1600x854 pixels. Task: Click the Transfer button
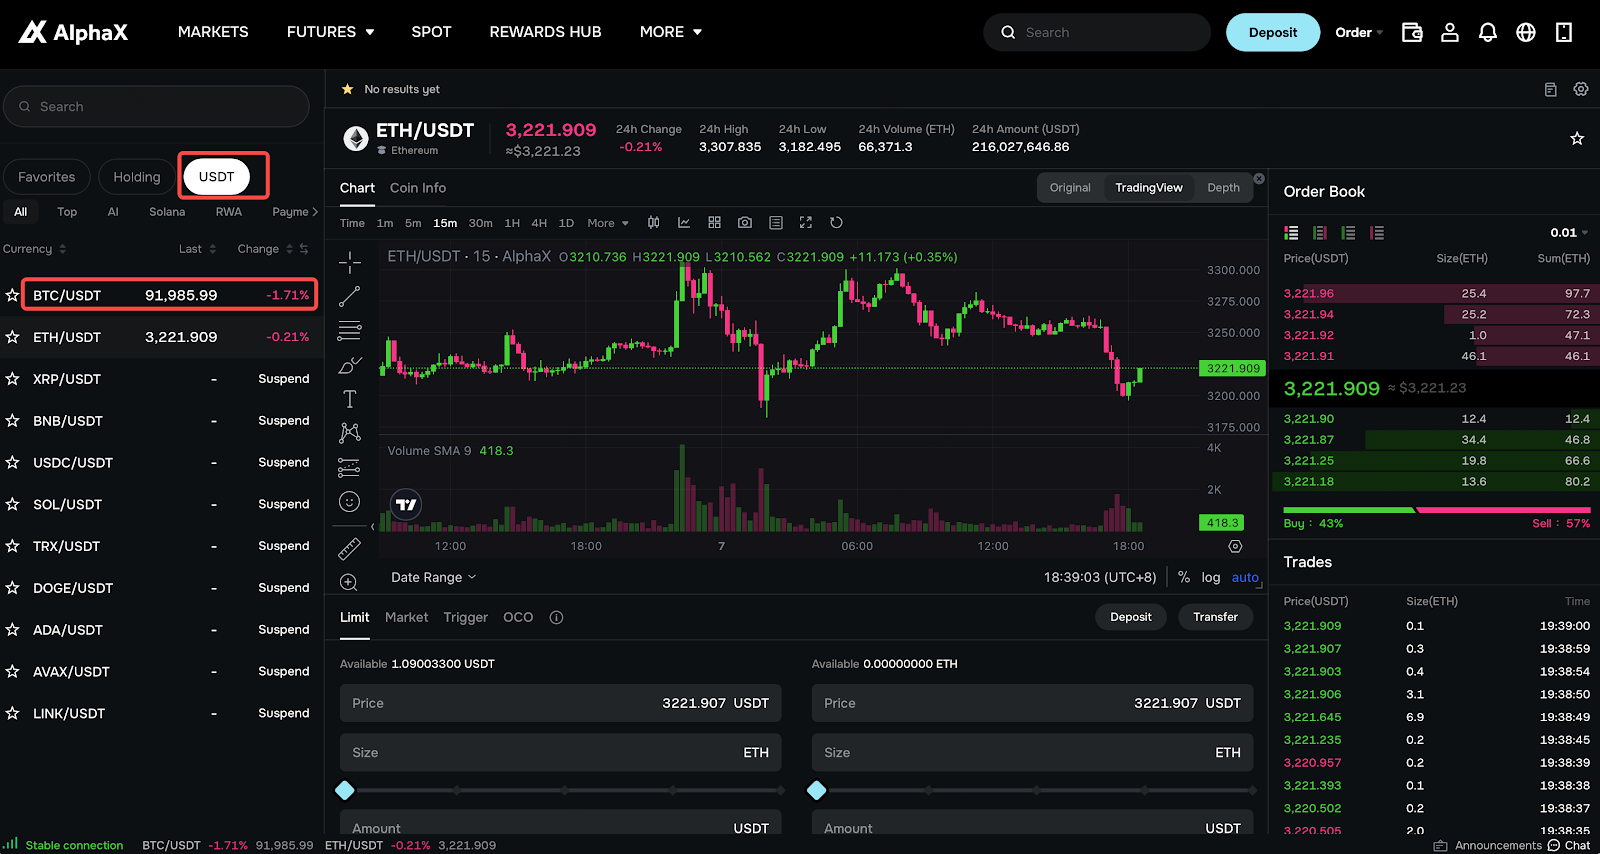coord(1215,617)
